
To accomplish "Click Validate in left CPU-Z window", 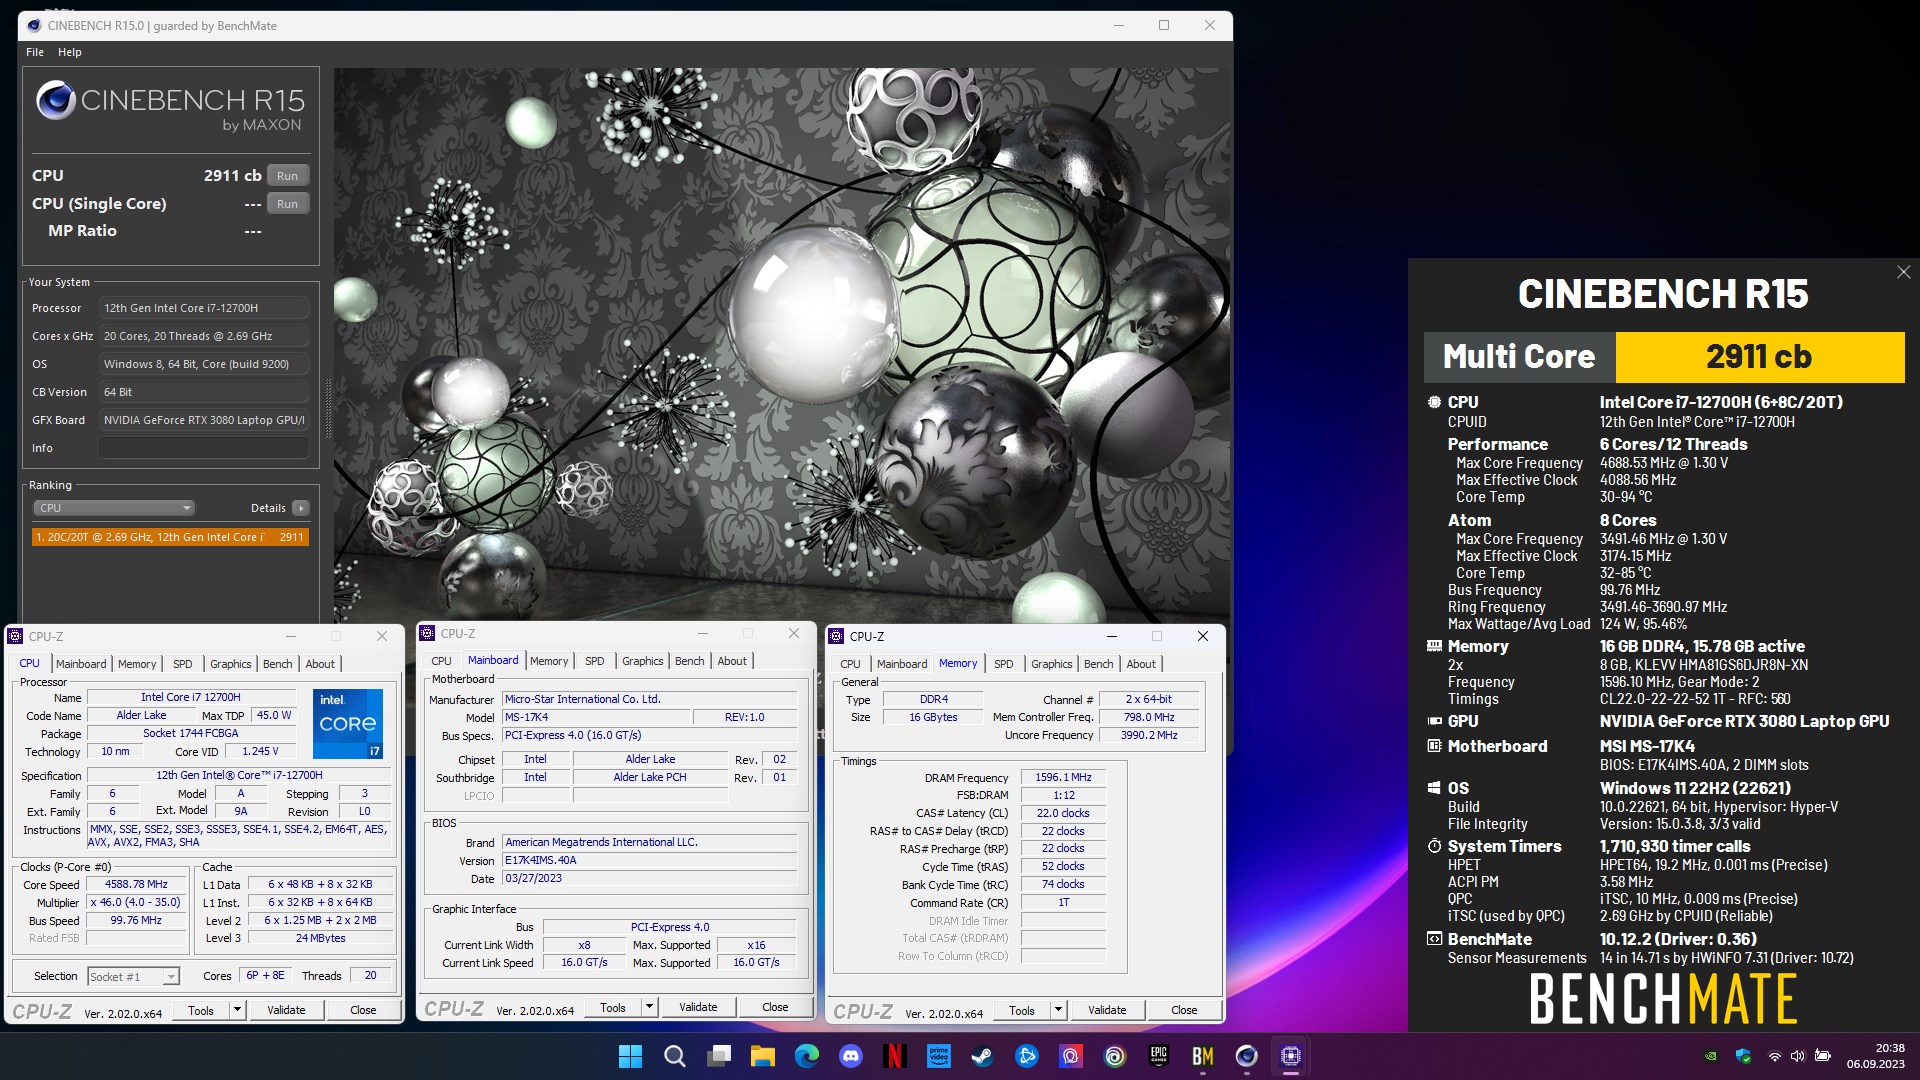I will 286,1011.
